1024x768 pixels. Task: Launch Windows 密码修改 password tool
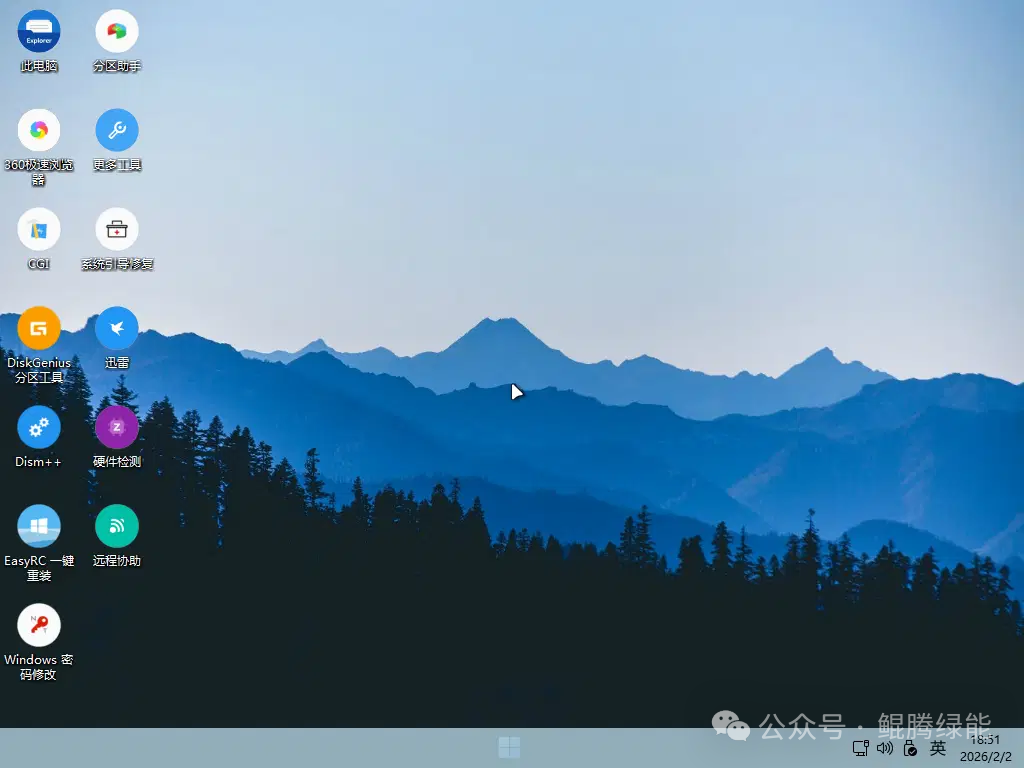tap(38, 625)
